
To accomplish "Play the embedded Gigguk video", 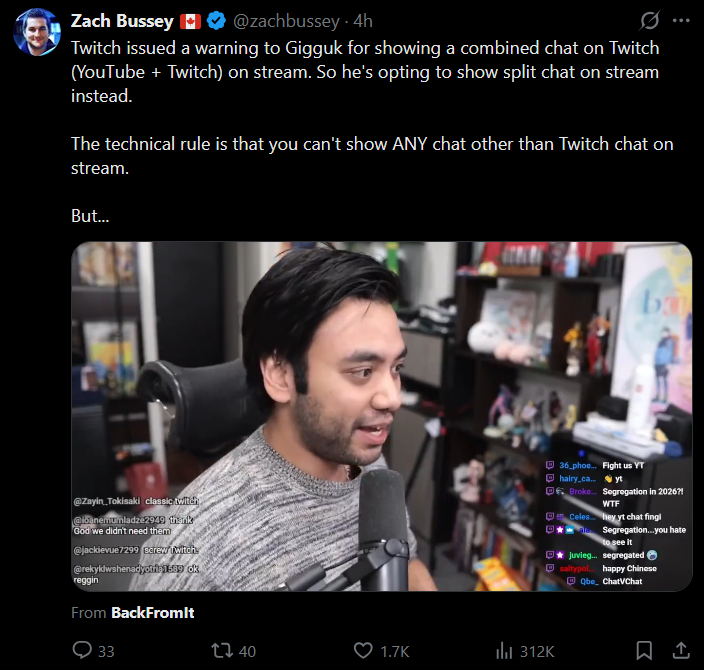I will tap(382, 416).
